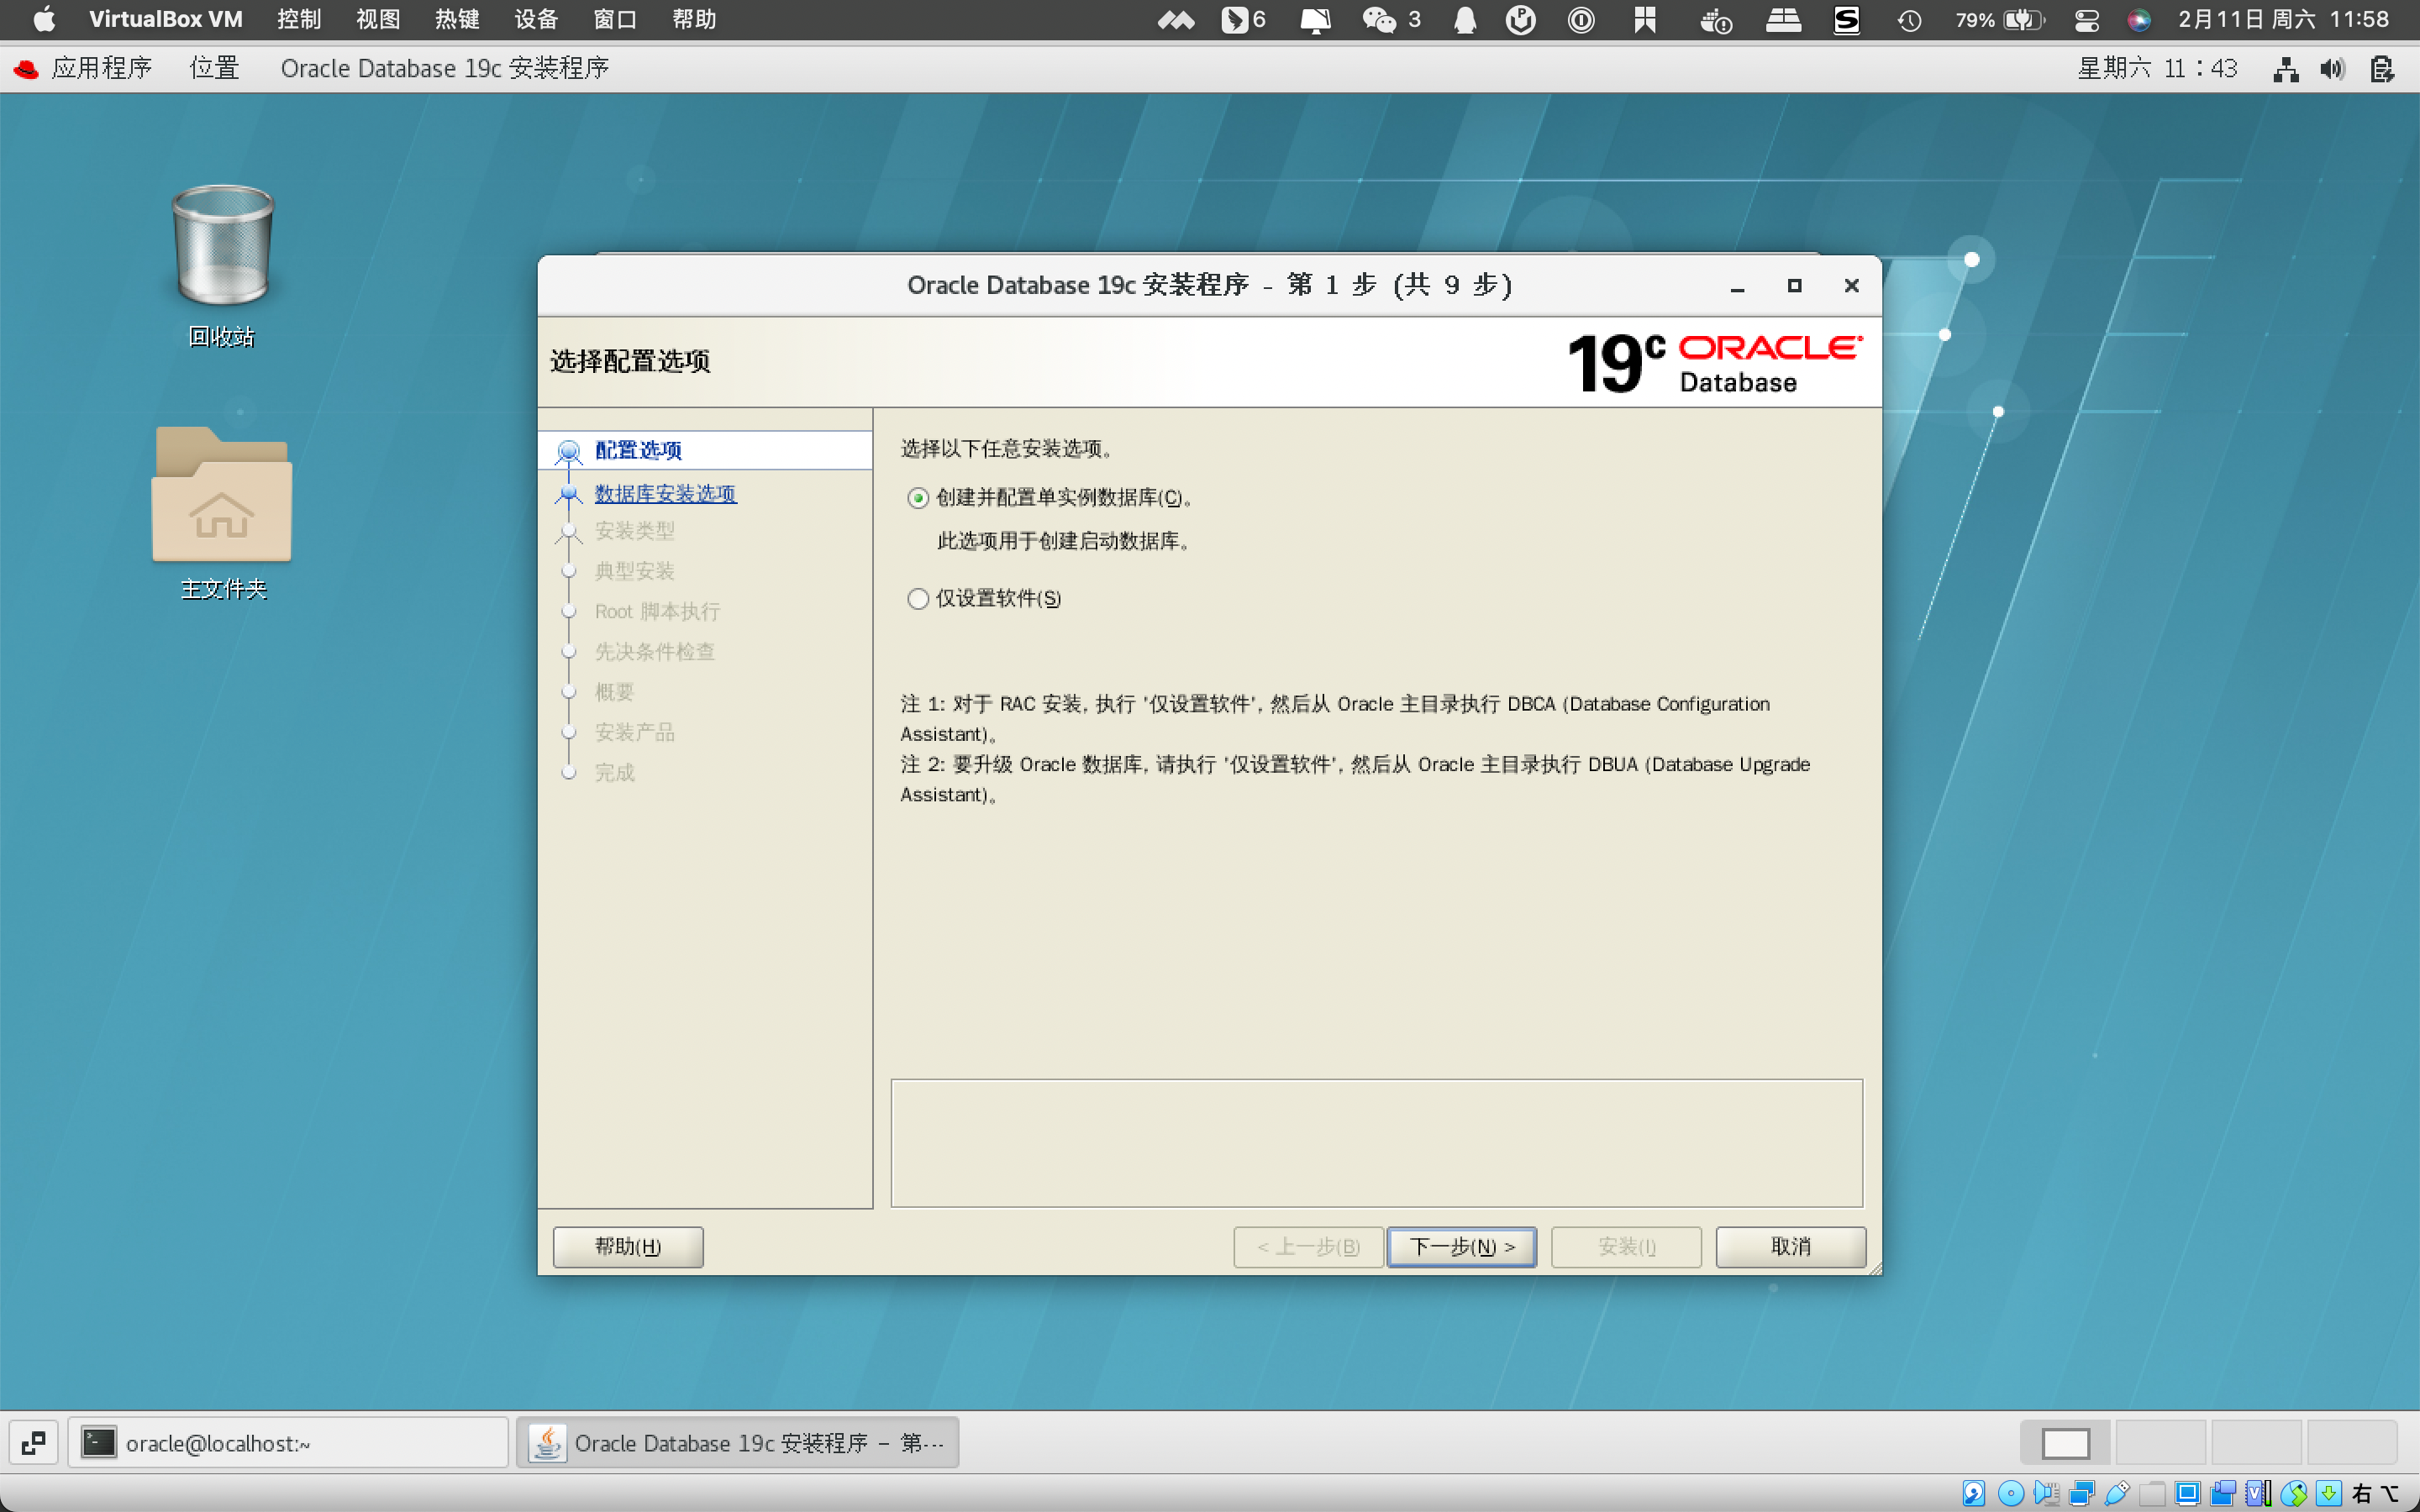Minimize the Oracle installer window
Image resolution: width=2420 pixels, height=1512 pixels.
1737,286
